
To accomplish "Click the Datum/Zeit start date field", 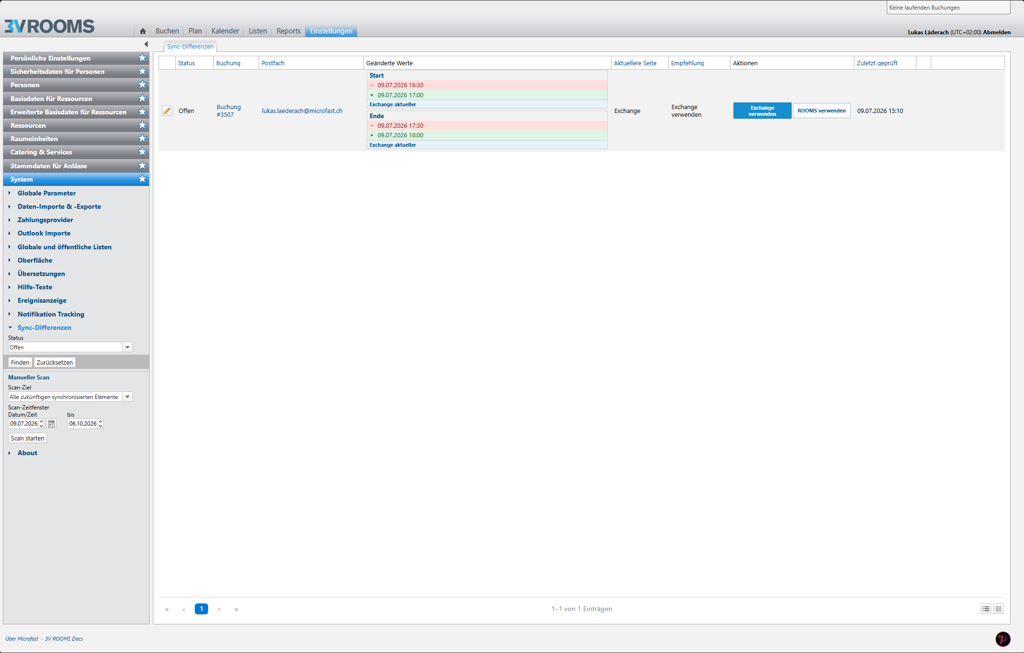I will [24, 424].
